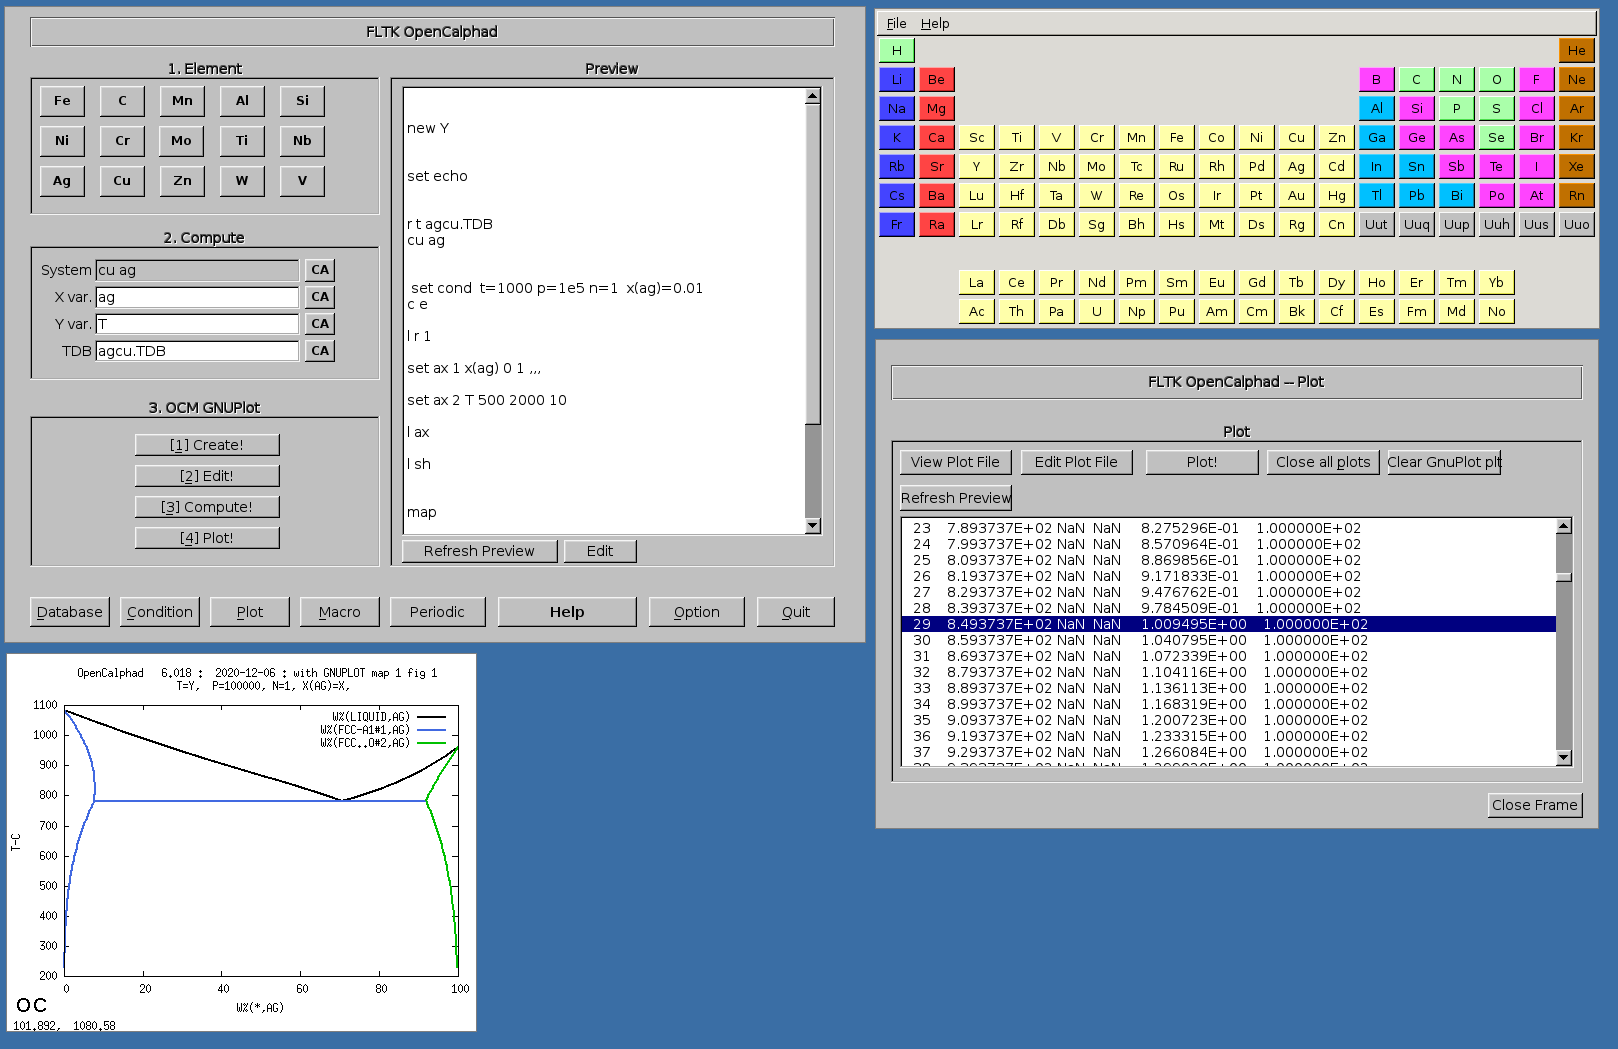The image size is (1618, 1049).
Task: Choose the Fr element cell
Action: click(897, 225)
